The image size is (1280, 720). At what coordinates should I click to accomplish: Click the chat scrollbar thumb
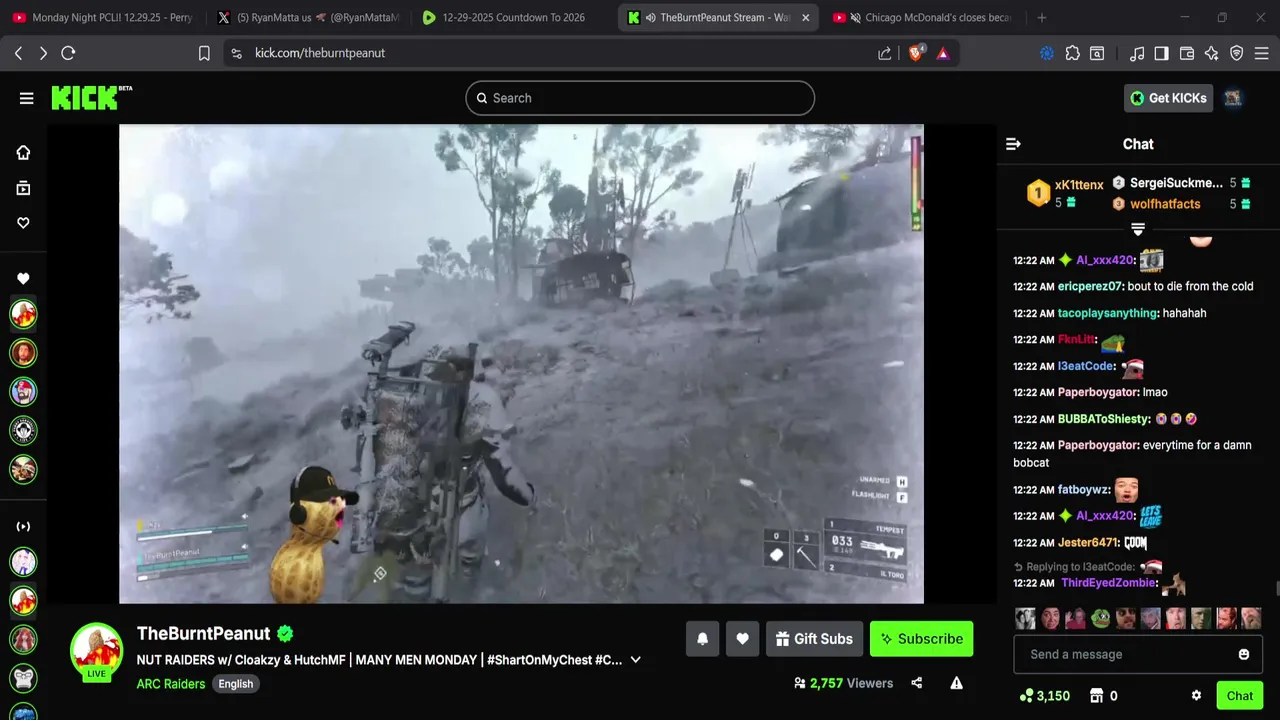pyautogui.click(x=1276, y=588)
